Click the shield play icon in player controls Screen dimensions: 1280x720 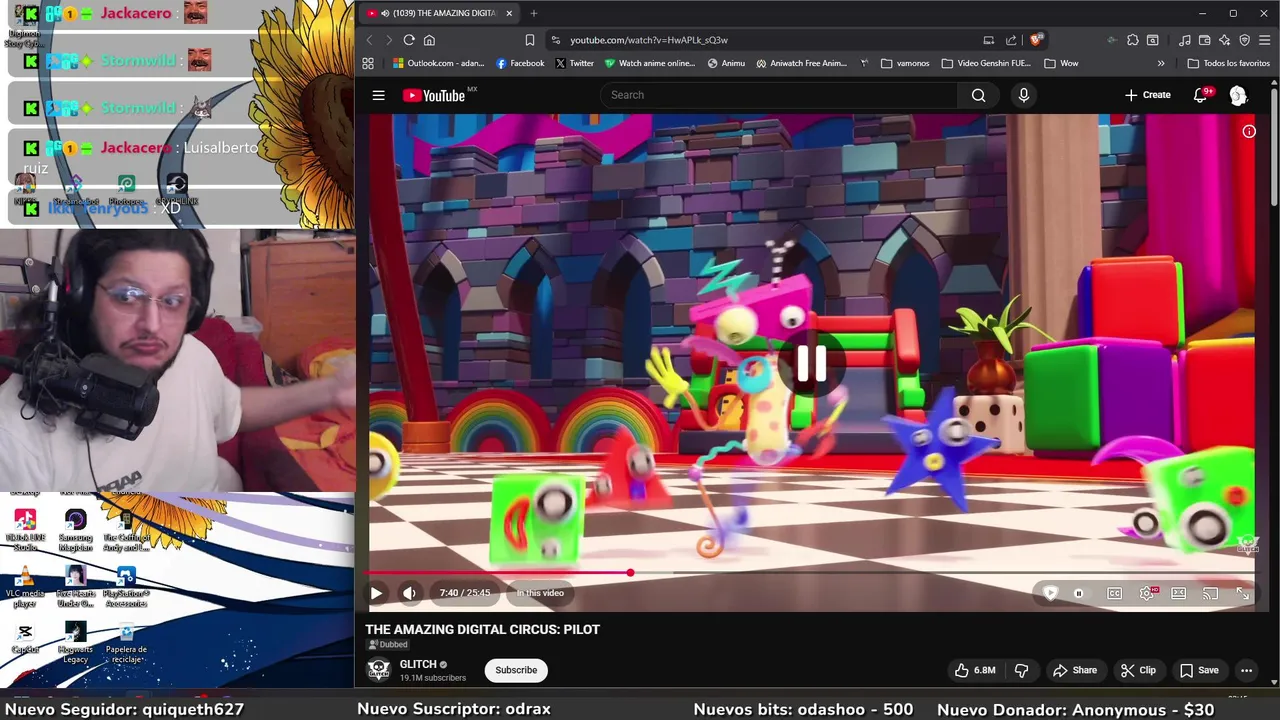[x=1050, y=593]
